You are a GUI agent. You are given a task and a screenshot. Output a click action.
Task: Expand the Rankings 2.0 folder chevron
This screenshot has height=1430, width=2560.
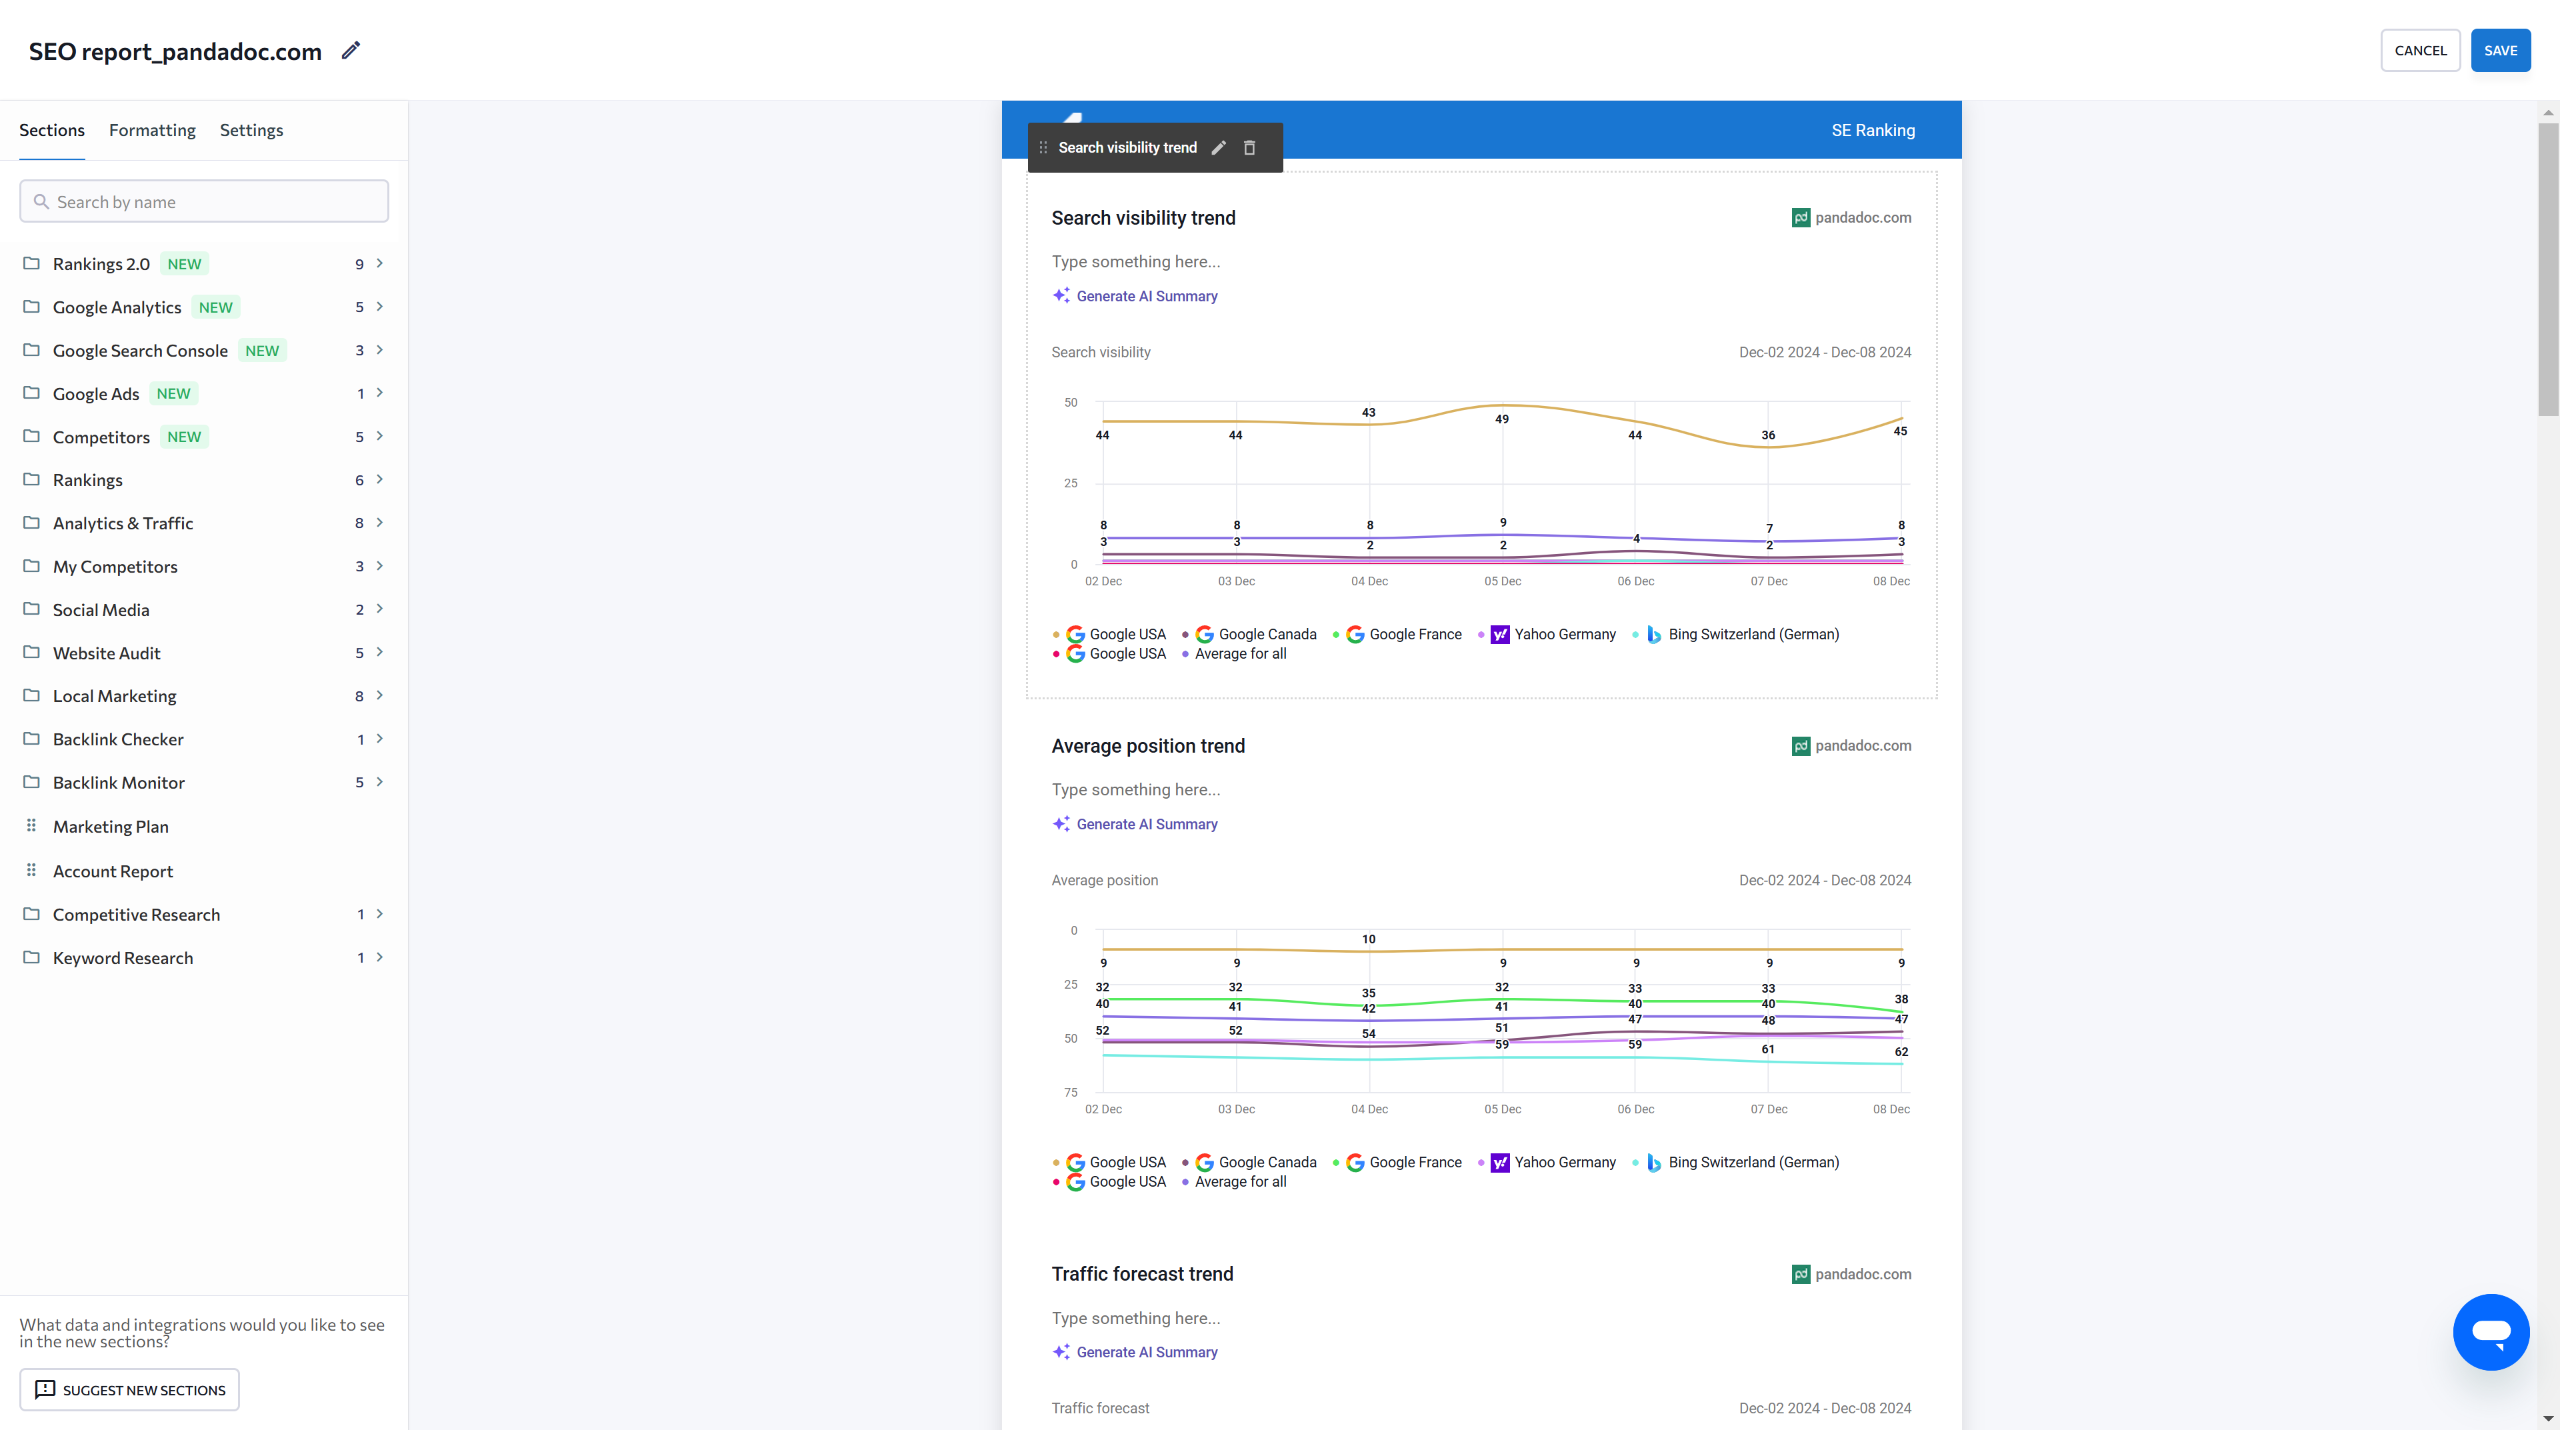[x=380, y=264]
